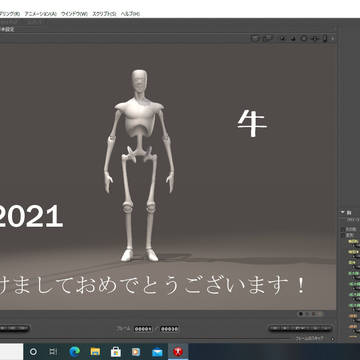The width and height of the screenshot is (360, 360).
Task: Select the figure's chest in the preview
Action: click(x=140, y=116)
